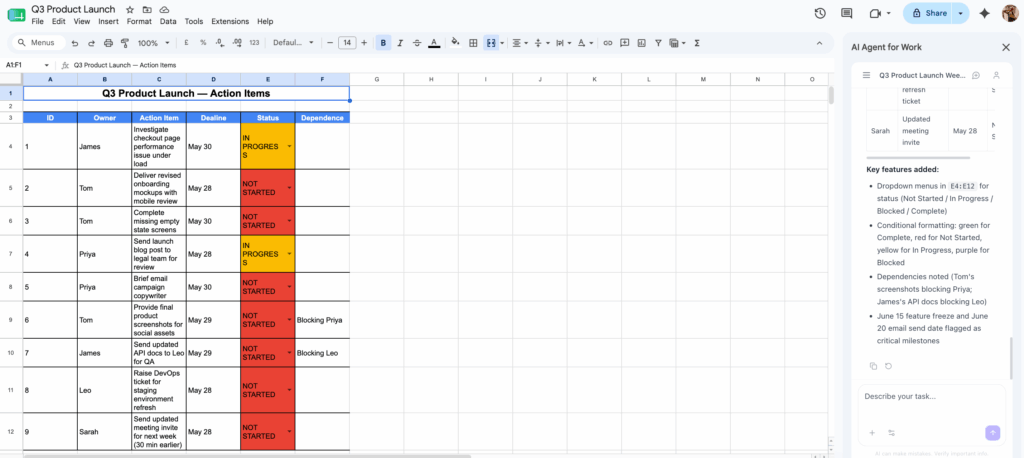Open text wrapping dropdown
Image resolution: width=1024 pixels, height=458 pixels.
coord(564,43)
